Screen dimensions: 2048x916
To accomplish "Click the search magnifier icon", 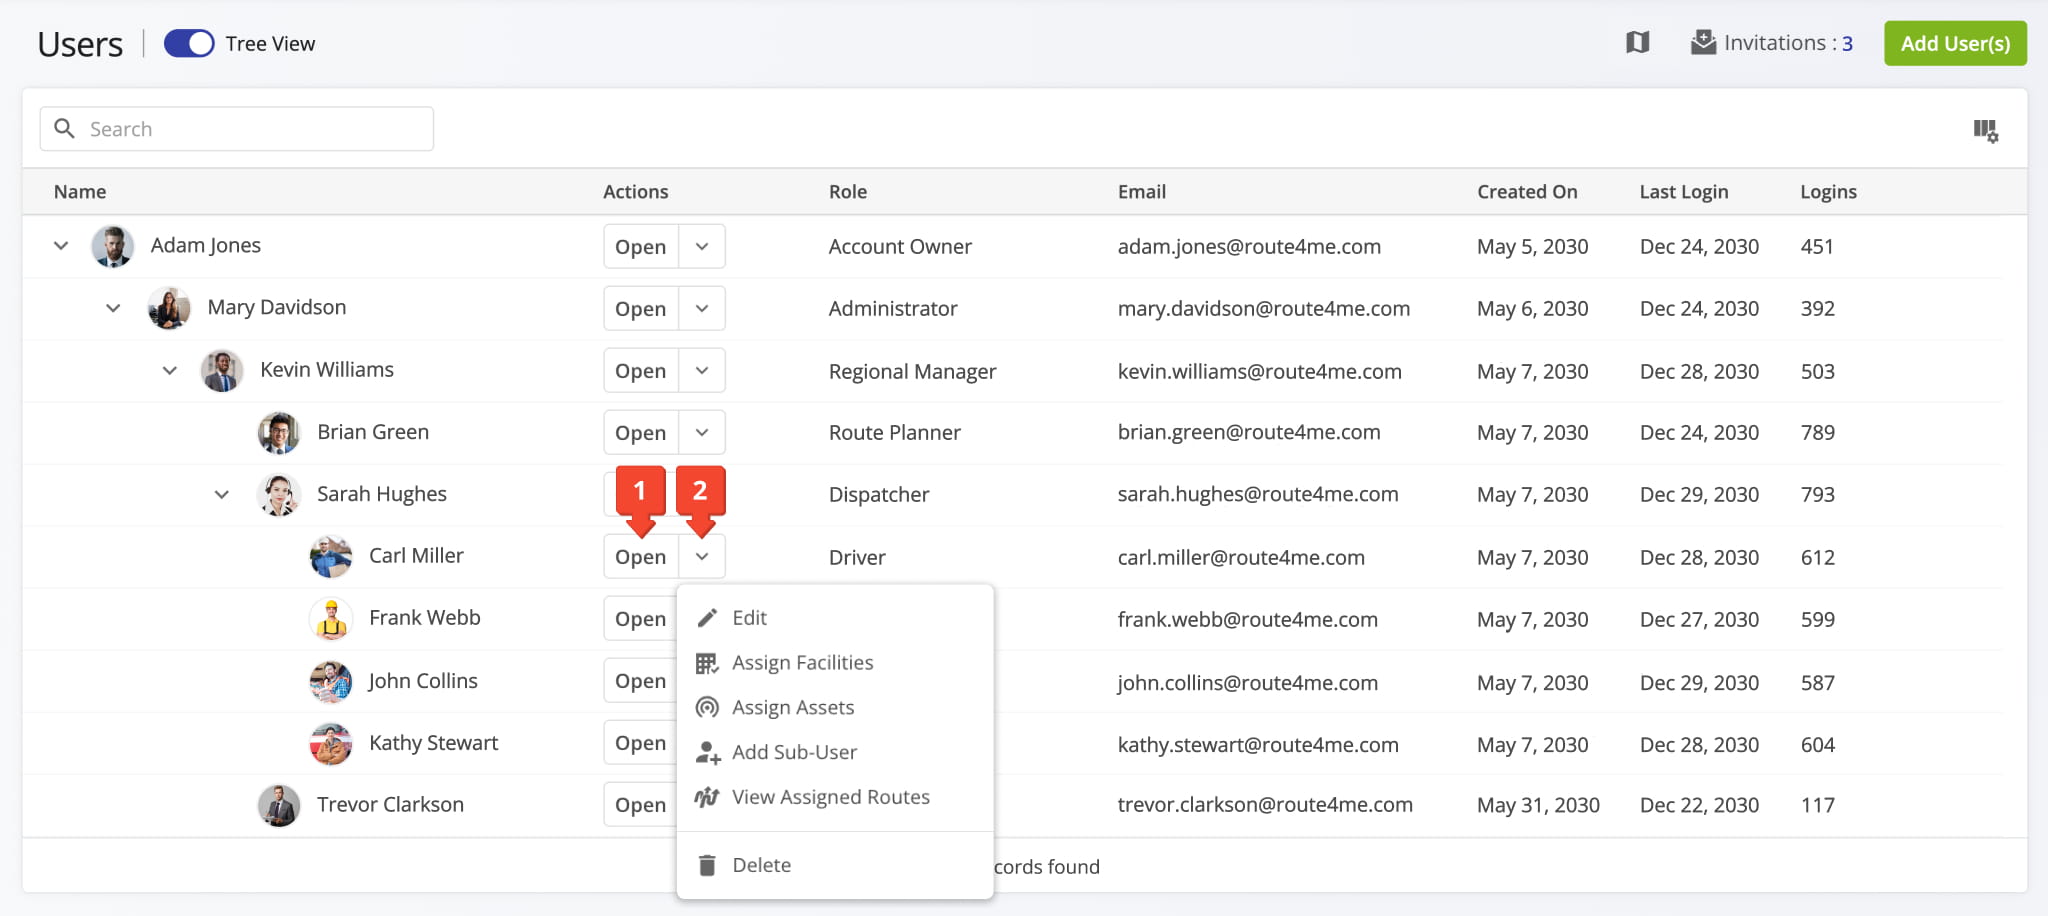I will tap(65, 128).
